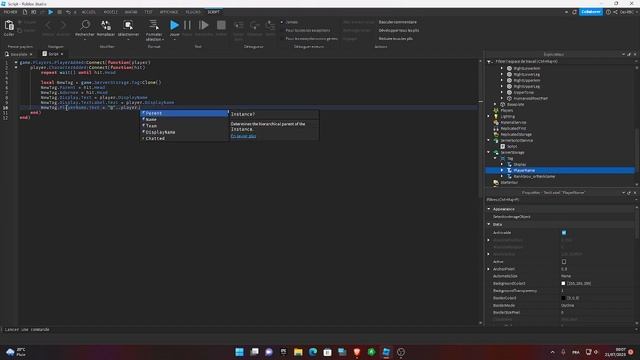Viewport: 640px width, 360px height.
Task: Click the ServerStorage service in Explorer
Action: point(512,152)
